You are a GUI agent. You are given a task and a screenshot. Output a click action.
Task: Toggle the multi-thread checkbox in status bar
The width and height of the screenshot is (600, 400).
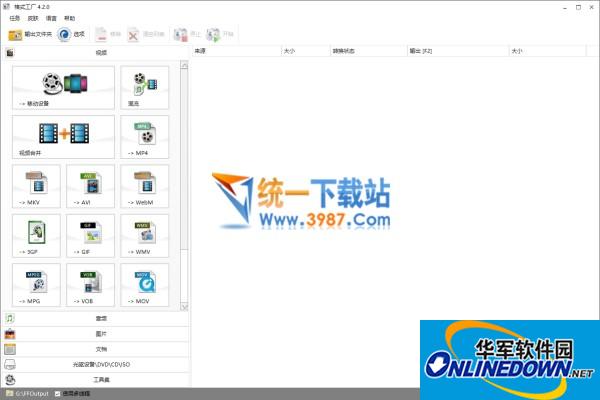click(x=58, y=394)
